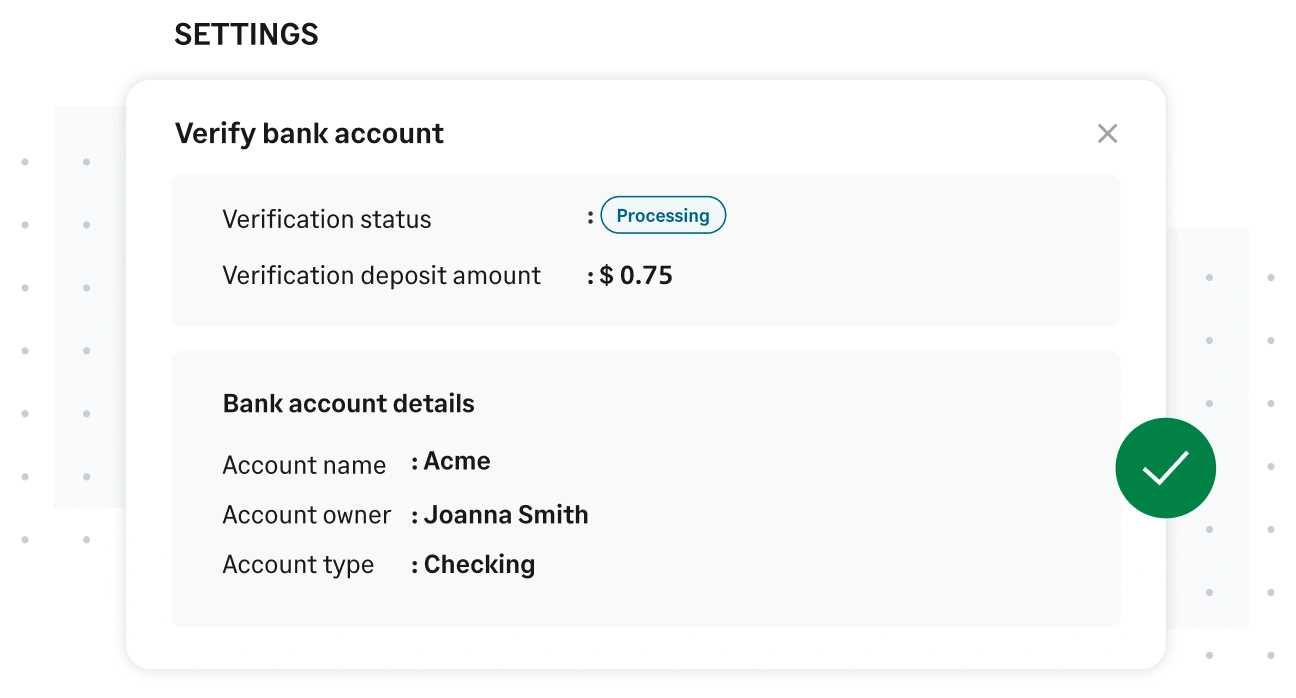Click the X close icon on dialog
1296x698 pixels.
click(1107, 133)
